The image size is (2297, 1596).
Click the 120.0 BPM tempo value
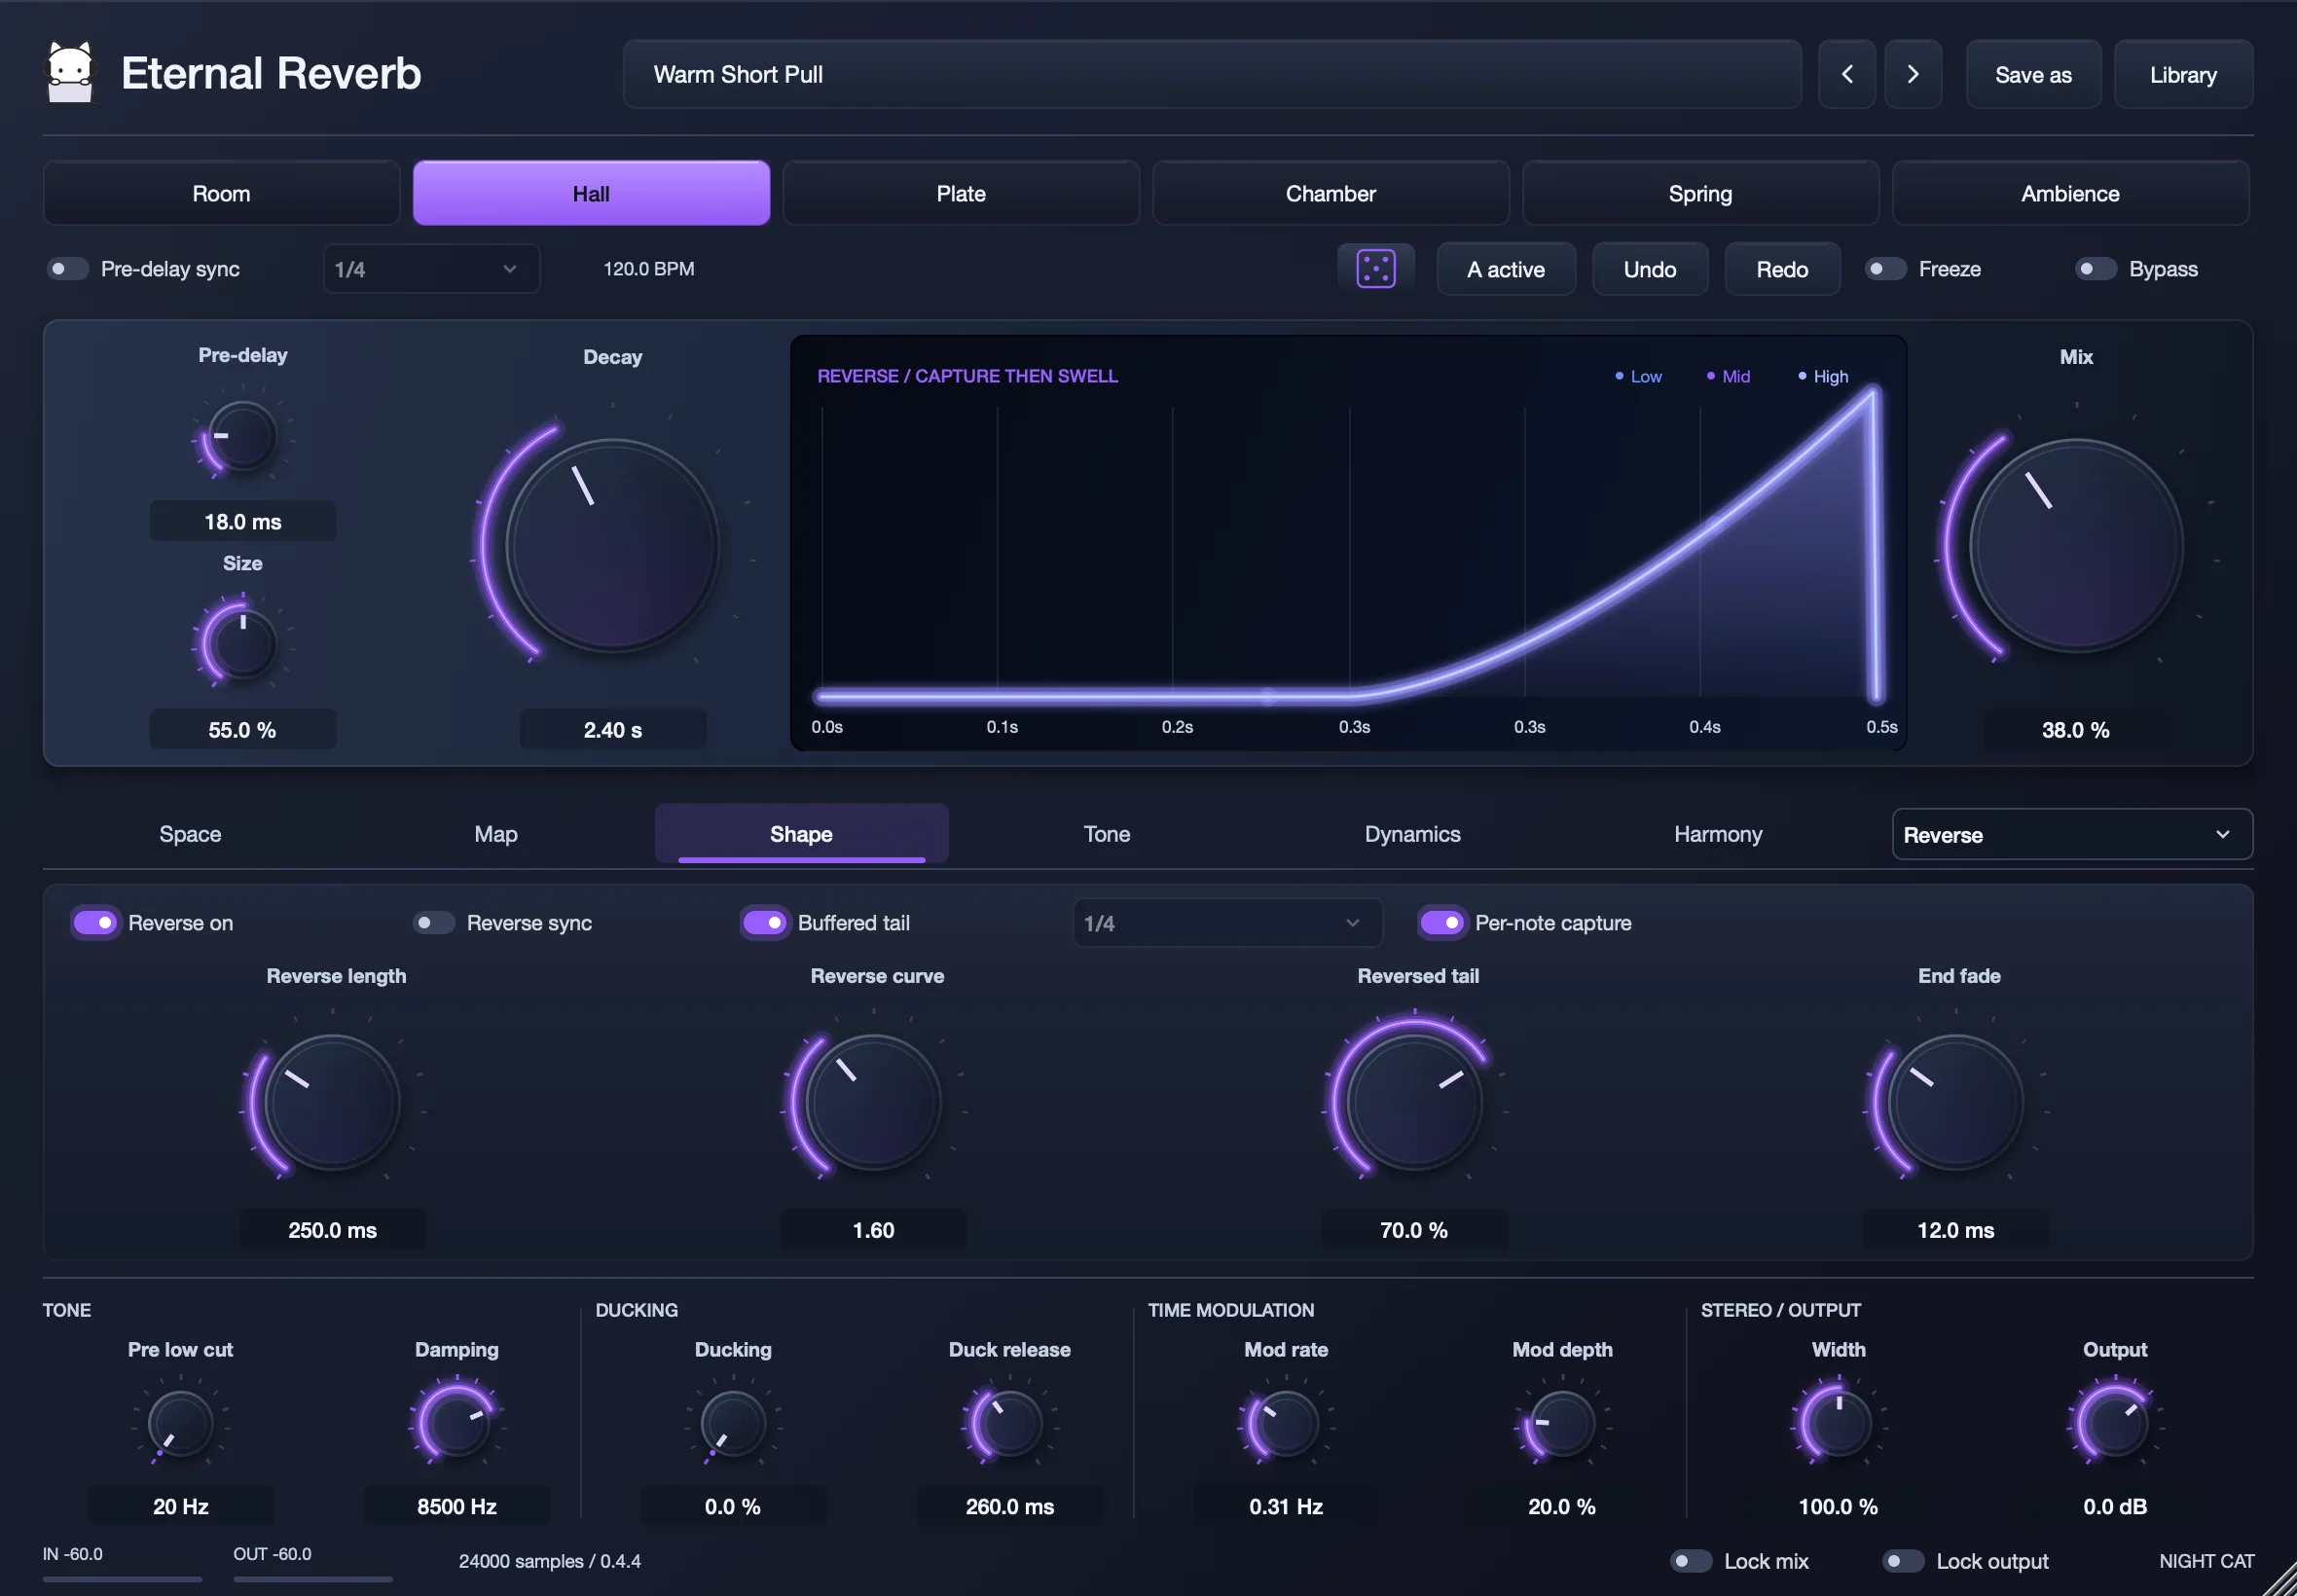pos(649,269)
